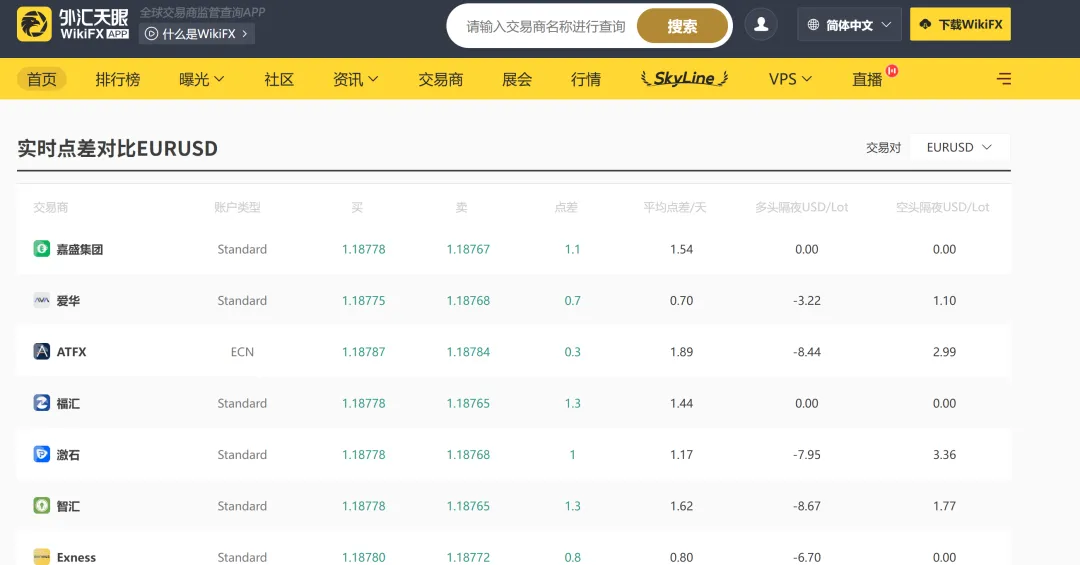The height and width of the screenshot is (565, 1080).
Task: Click the live badge on 直播
Action: [x=892, y=70]
